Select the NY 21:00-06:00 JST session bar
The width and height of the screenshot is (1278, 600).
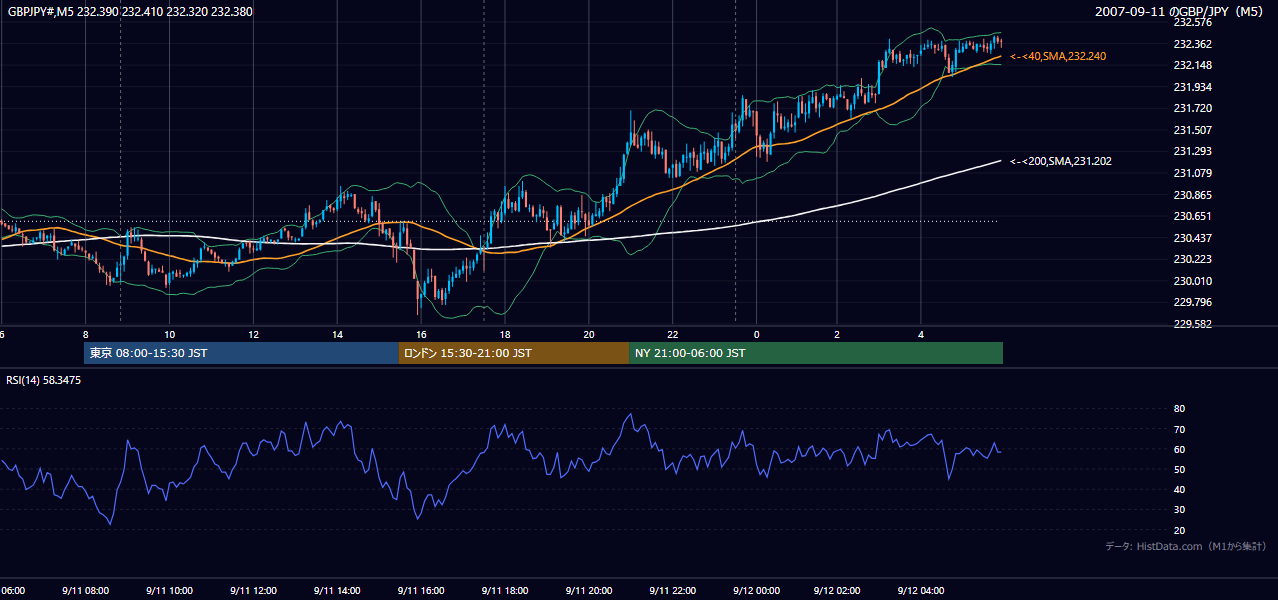pos(816,353)
